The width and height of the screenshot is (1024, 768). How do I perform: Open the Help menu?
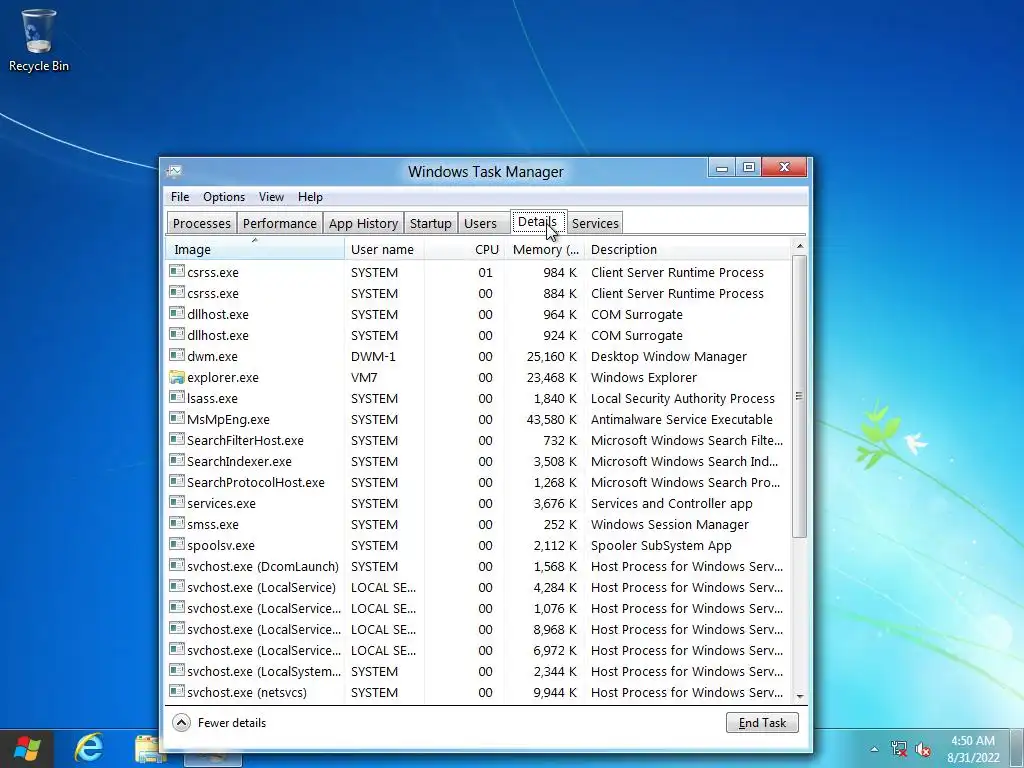pyautogui.click(x=310, y=197)
